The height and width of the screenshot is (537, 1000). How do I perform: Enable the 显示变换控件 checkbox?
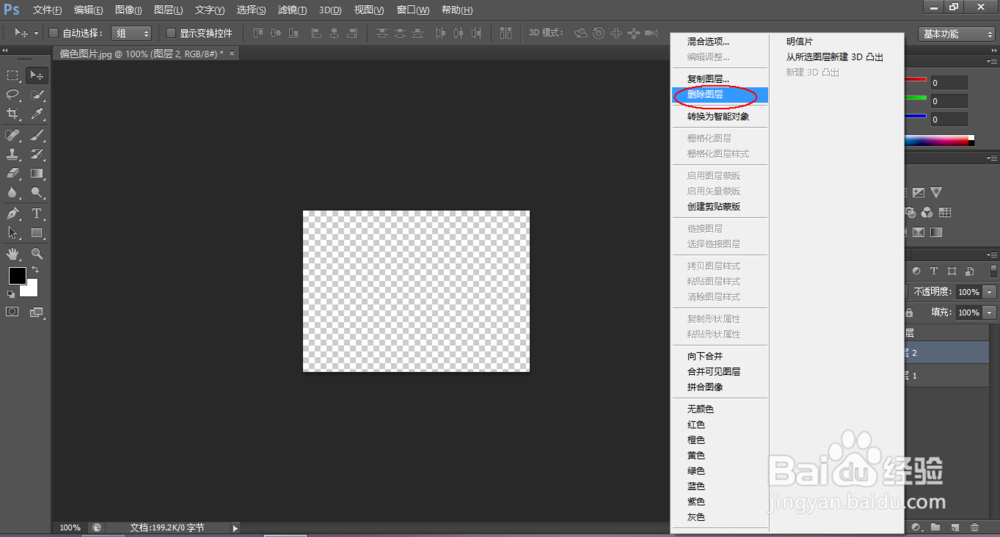click(x=170, y=33)
